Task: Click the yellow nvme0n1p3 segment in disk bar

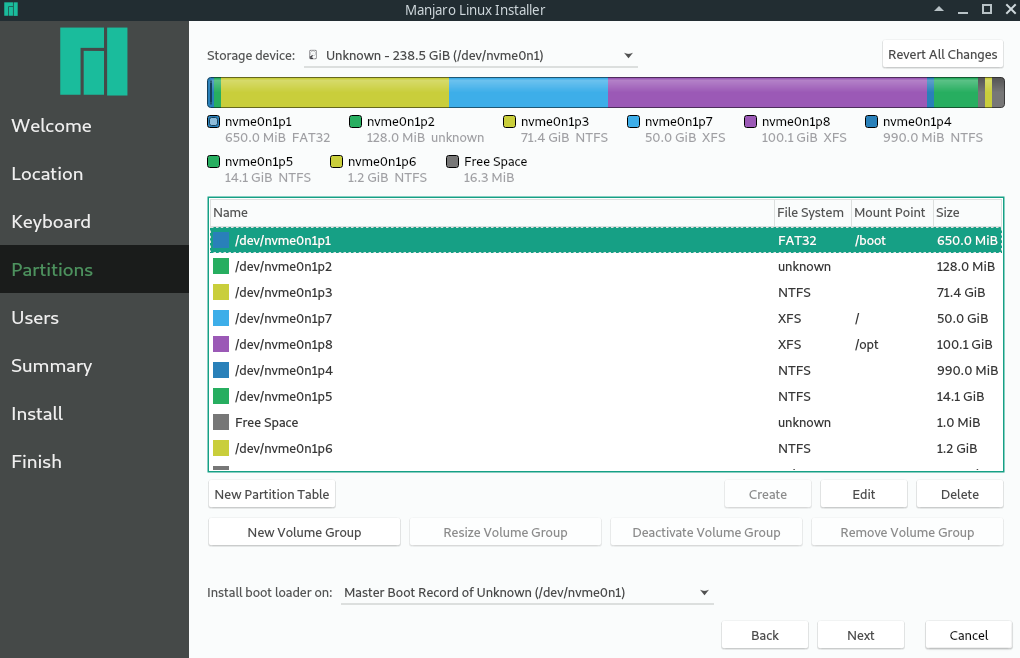Action: [x=335, y=92]
